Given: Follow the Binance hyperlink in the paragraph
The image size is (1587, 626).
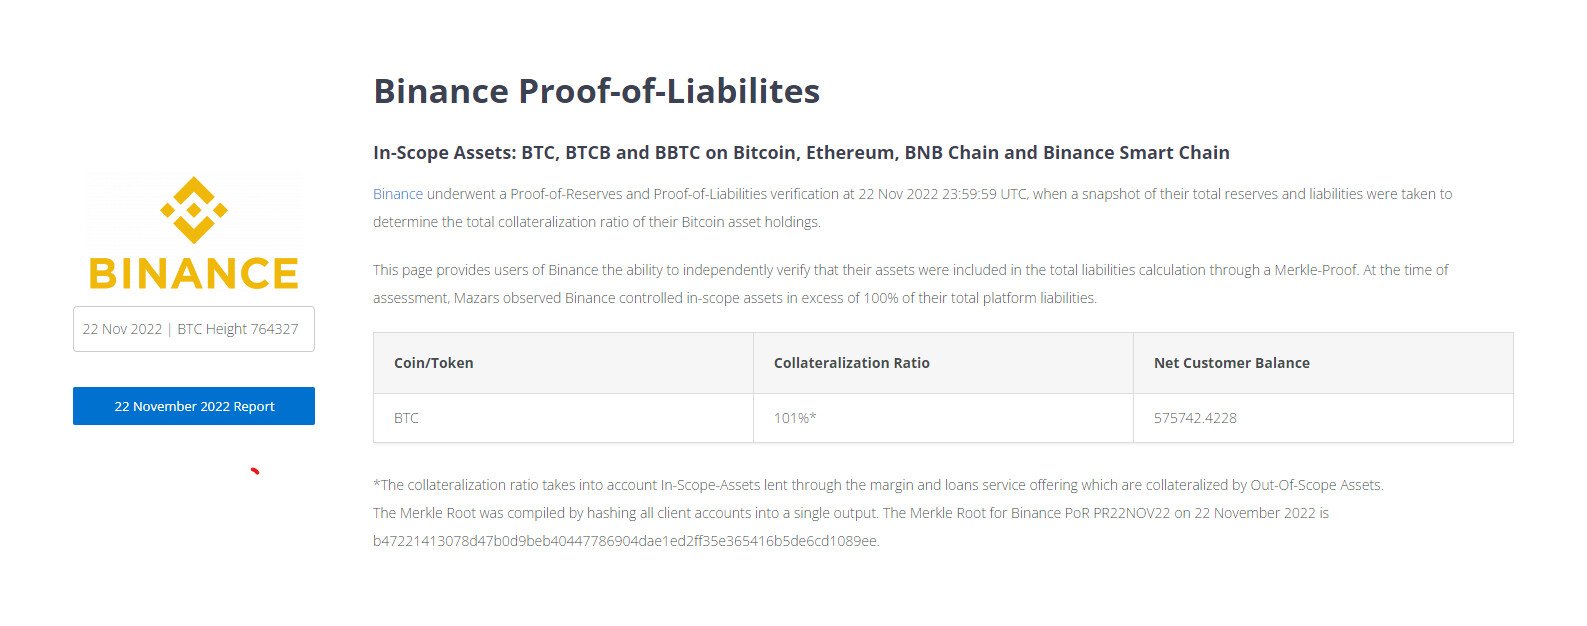Looking at the screenshot, I should coord(398,194).
